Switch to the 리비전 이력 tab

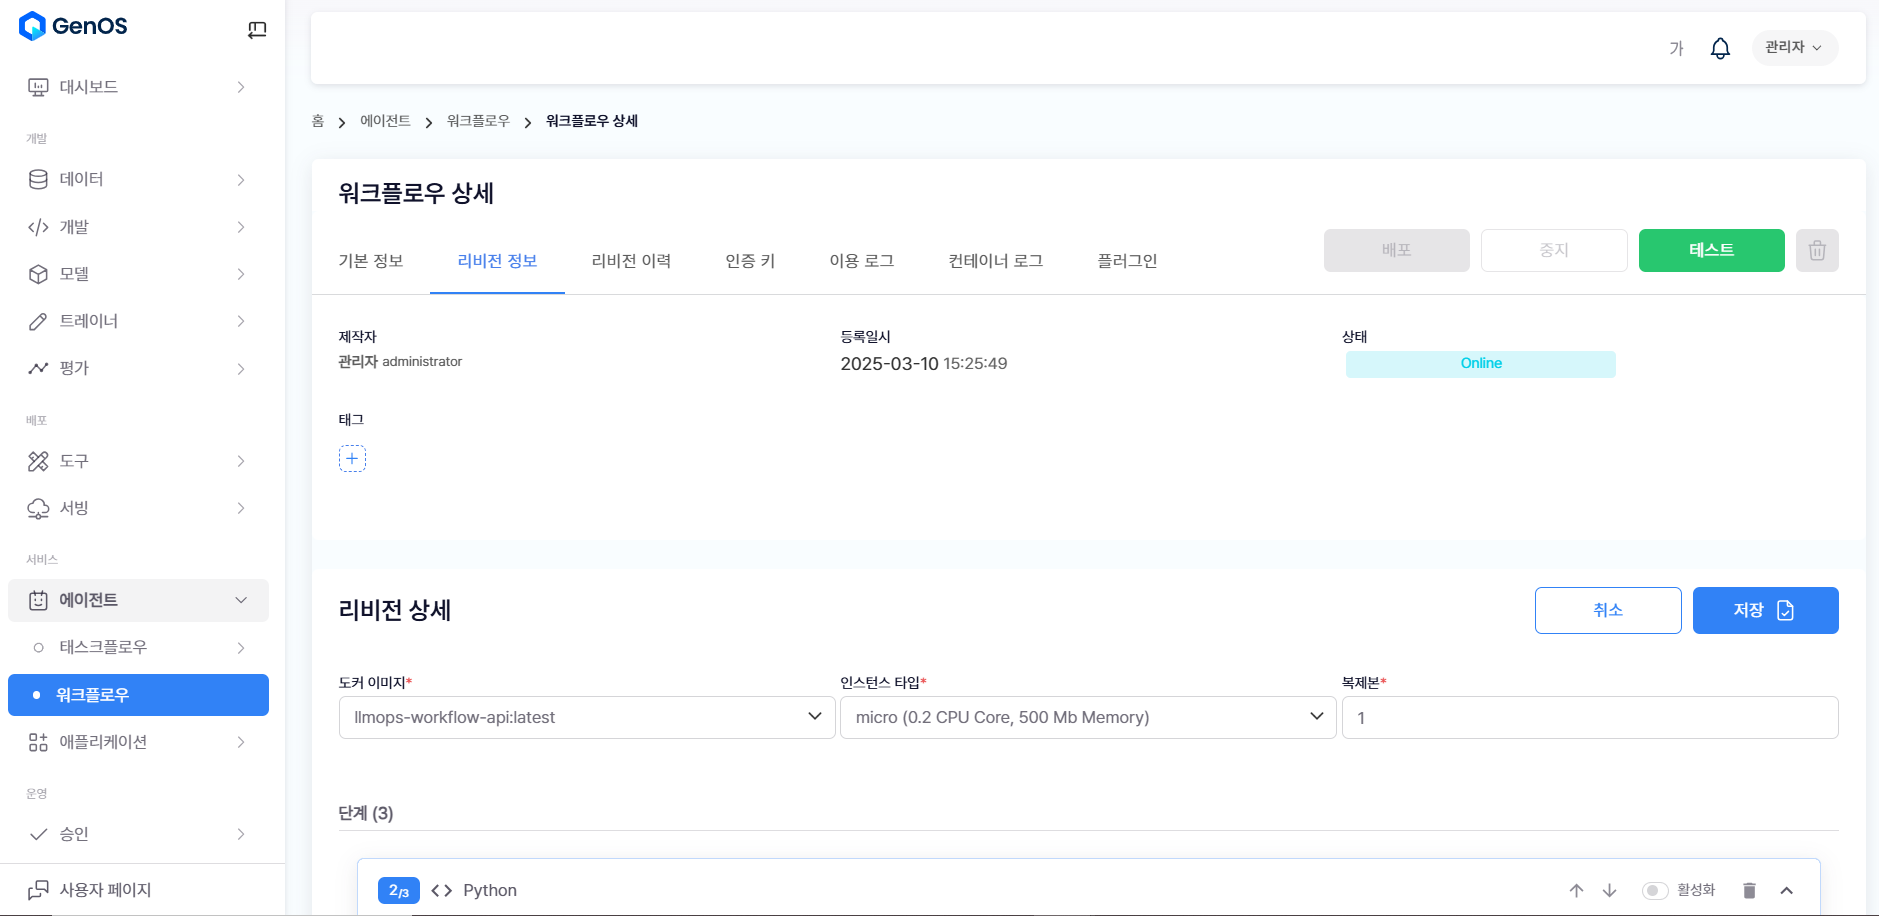click(631, 261)
